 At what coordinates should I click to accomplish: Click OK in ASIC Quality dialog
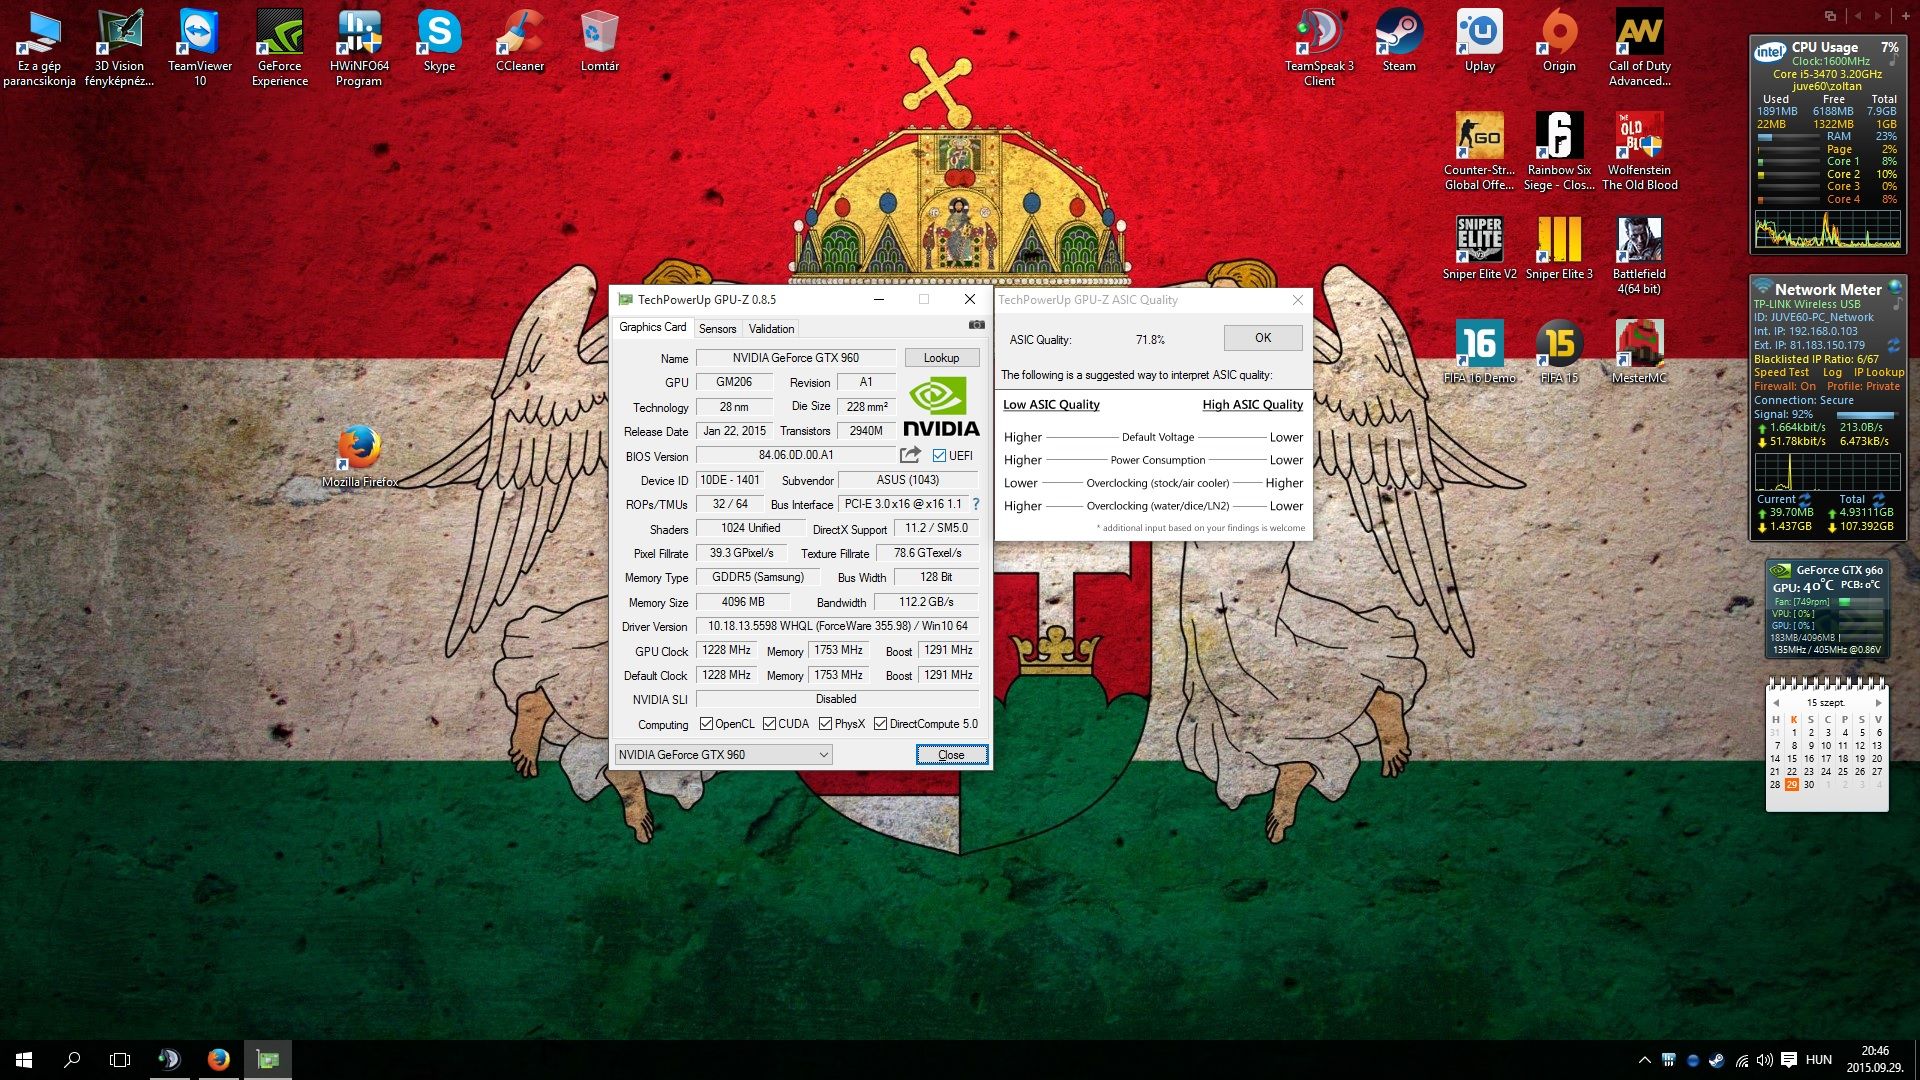click(1263, 338)
